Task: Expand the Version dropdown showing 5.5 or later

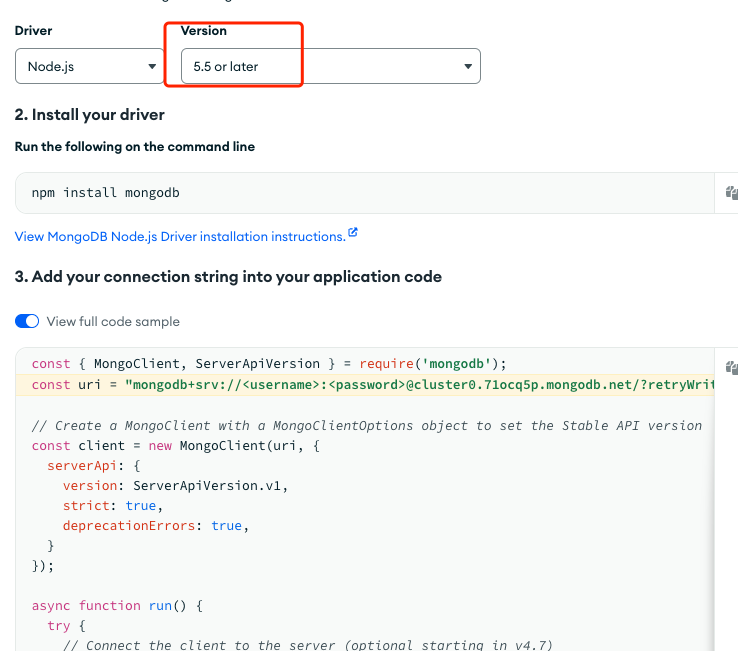Action: [x=330, y=66]
